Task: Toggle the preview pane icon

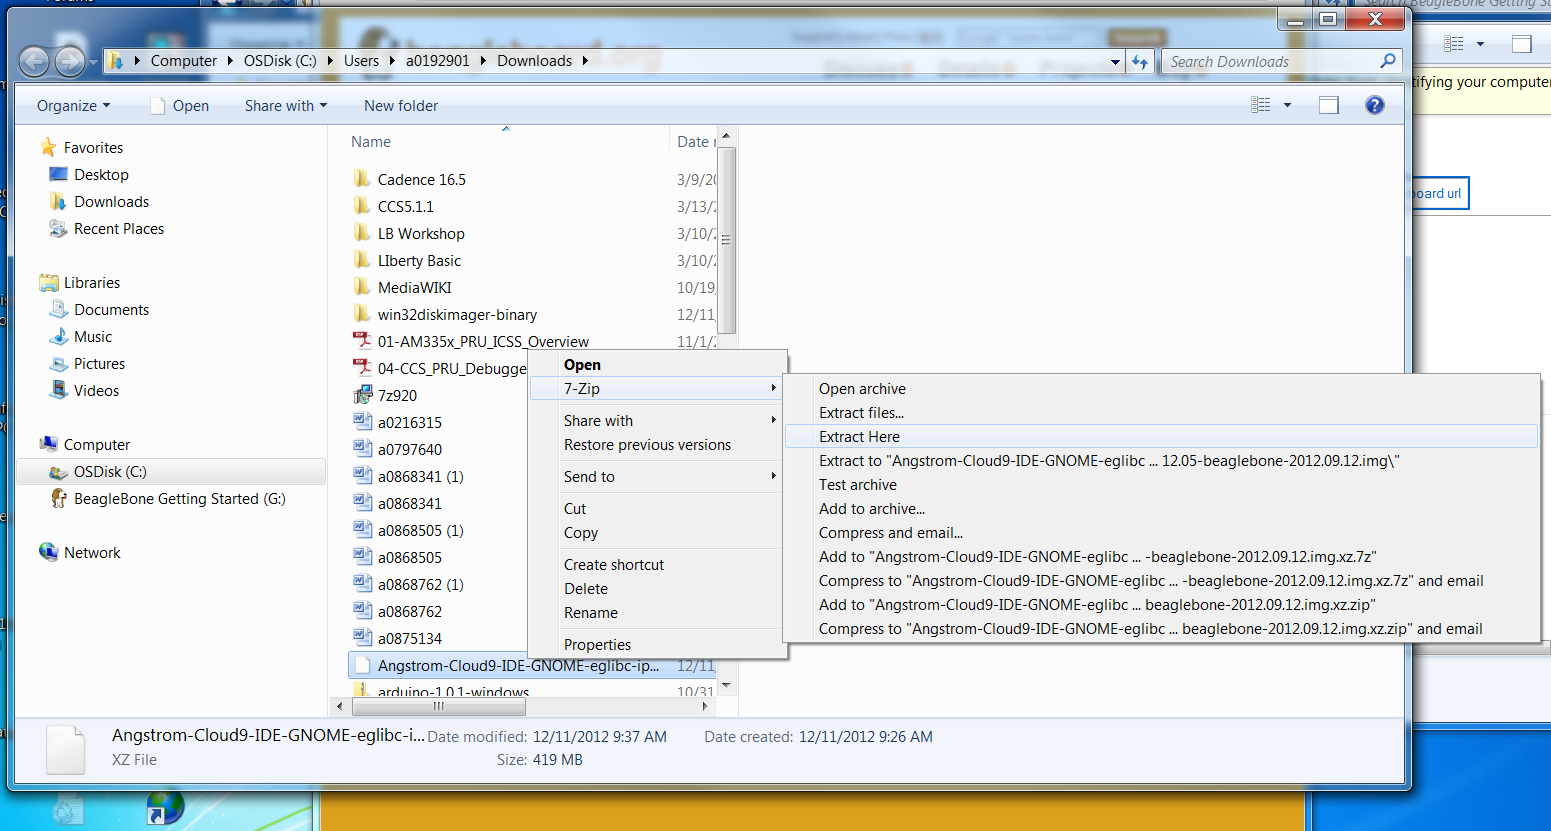Action: pyautogui.click(x=1328, y=105)
